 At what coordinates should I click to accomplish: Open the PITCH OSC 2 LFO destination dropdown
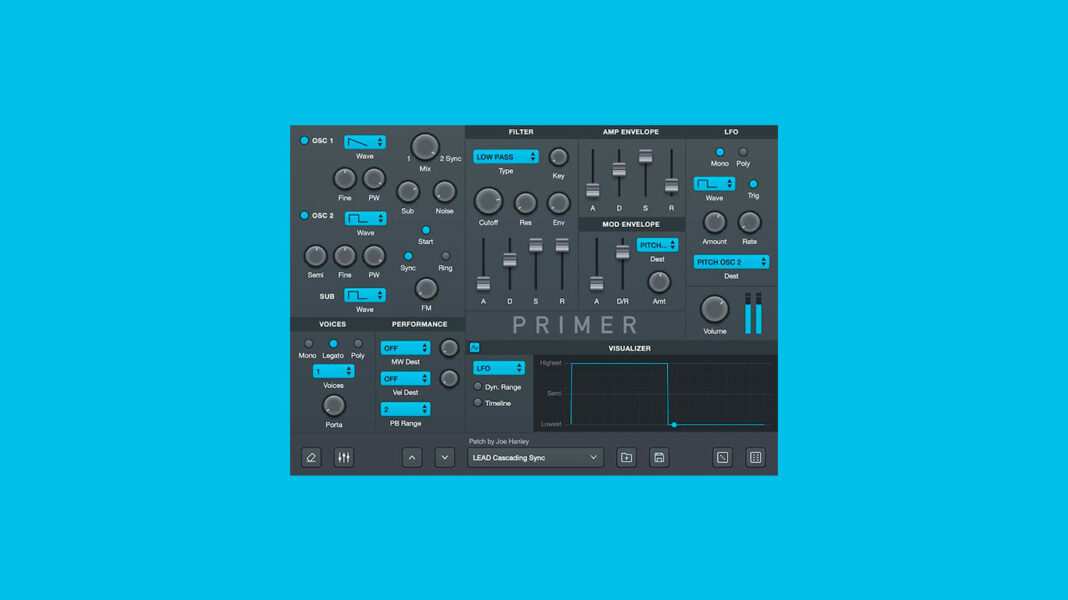tap(731, 262)
